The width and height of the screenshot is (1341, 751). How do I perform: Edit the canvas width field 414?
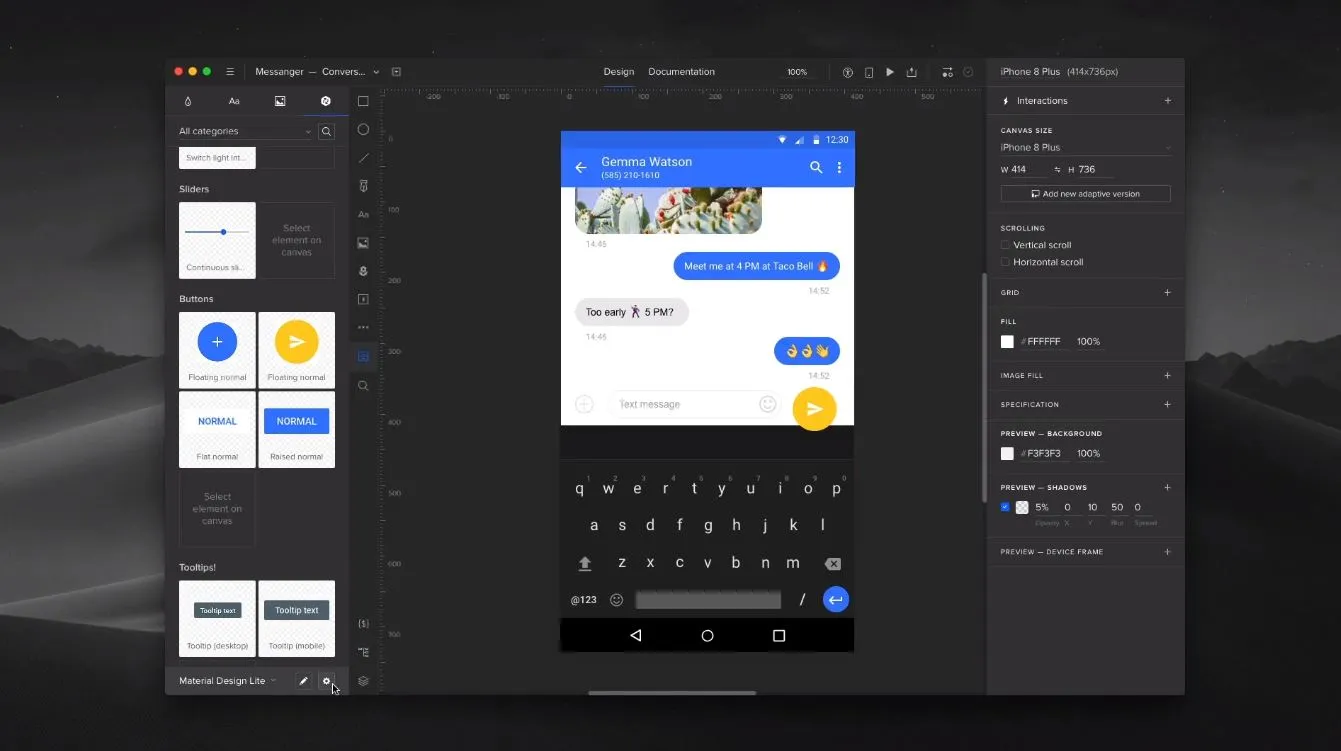point(1027,170)
